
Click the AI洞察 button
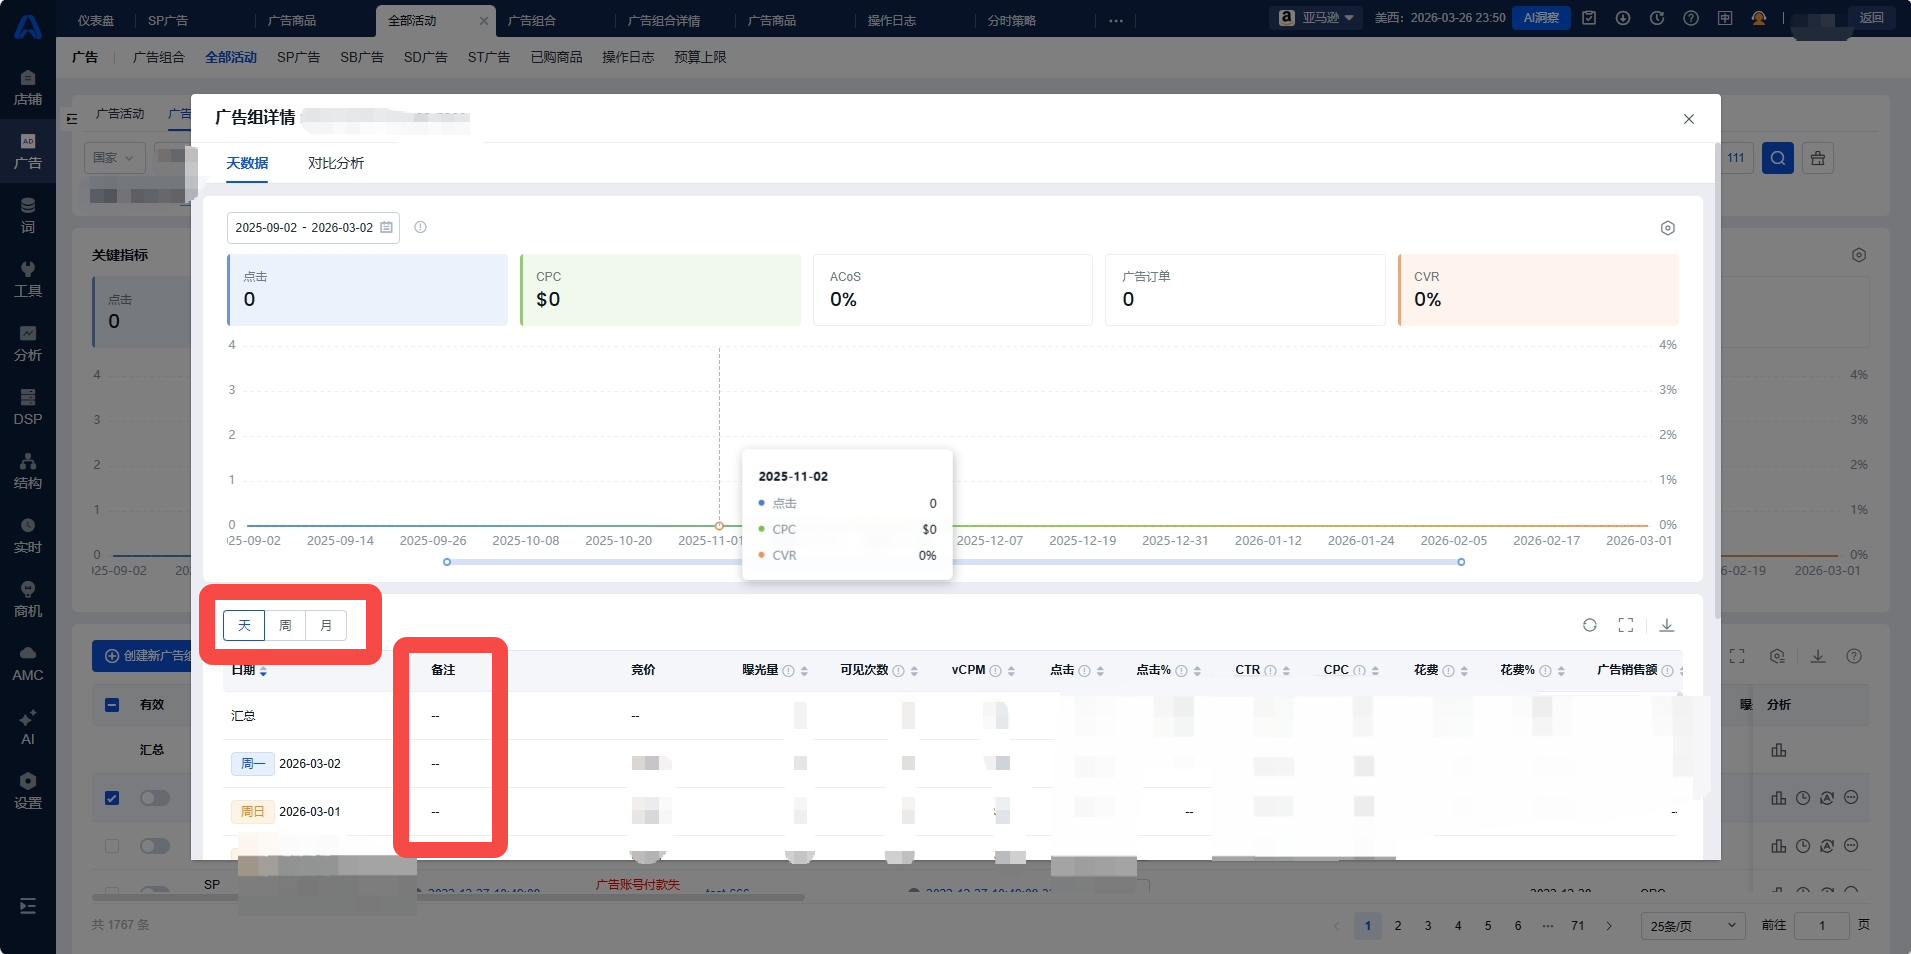1540,18
